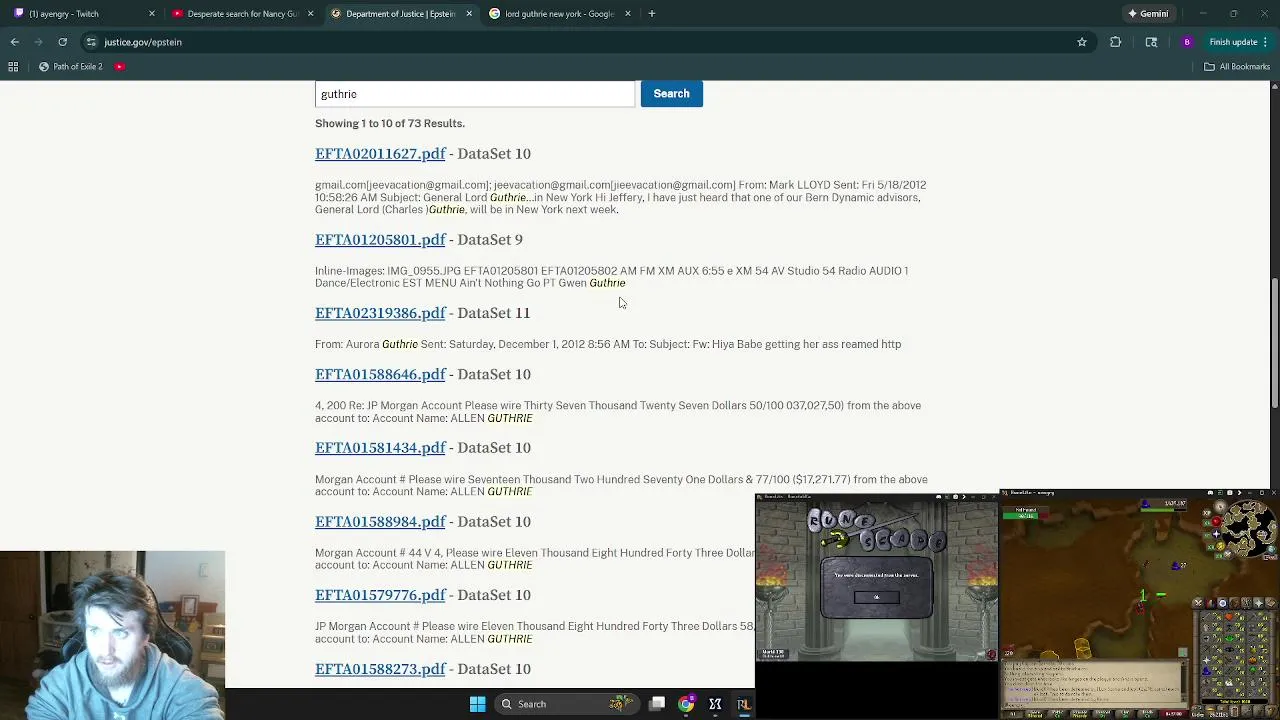Image resolution: width=1280 pixels, height=720 pixels.
Task: Click the RuneScape compass icon
Action: click(x=1219, y=506)
